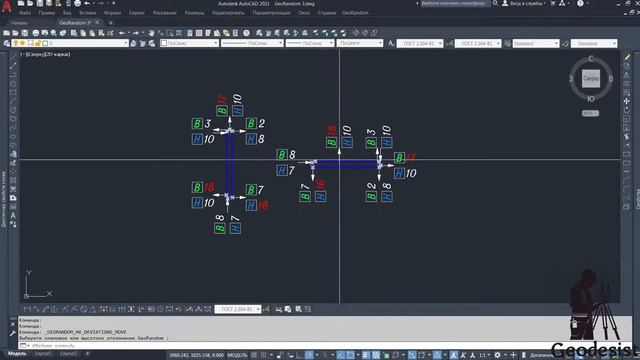The height and width of the screenshot is (360, 640).
Task: Open the dimension style ГОСТ 2.304-81 dropdown
Action: point(478,43)
